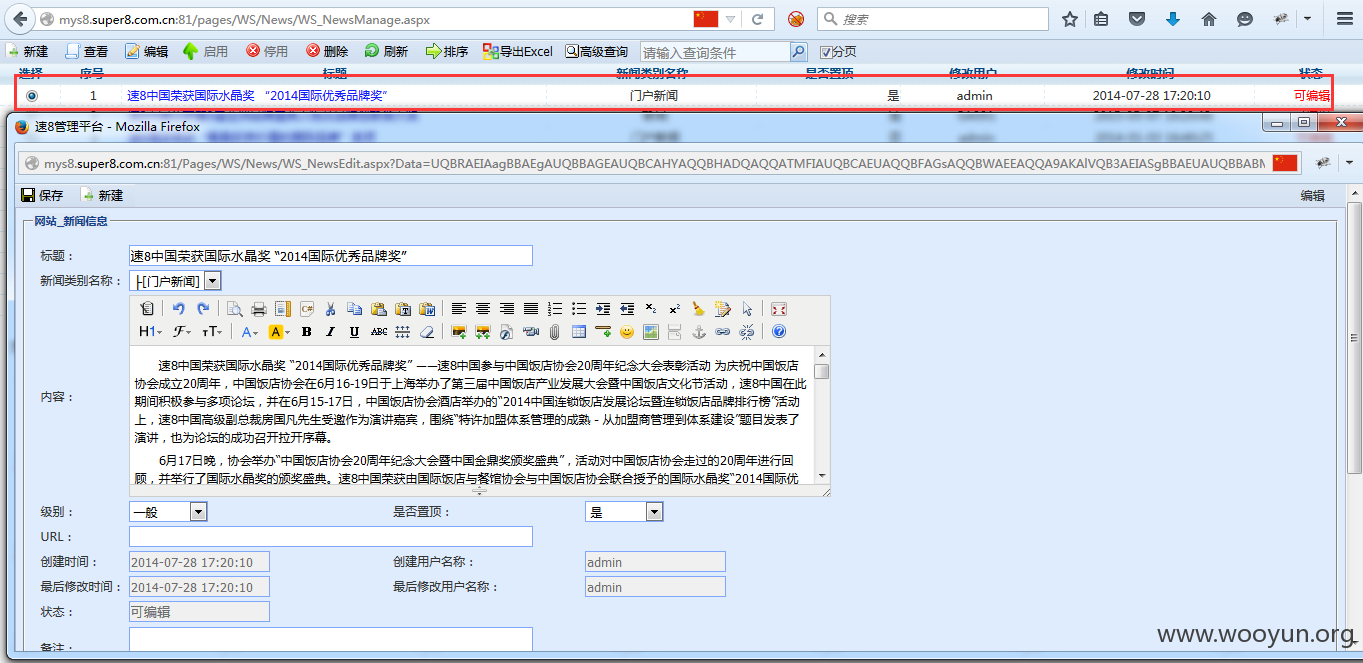1363x663 pixels.
Task: Open the text background highlight color
Action: point(279,331)
